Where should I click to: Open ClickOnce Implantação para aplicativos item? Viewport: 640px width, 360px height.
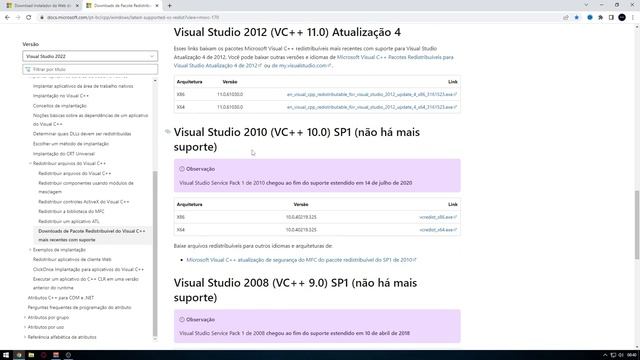coord(88,269)
